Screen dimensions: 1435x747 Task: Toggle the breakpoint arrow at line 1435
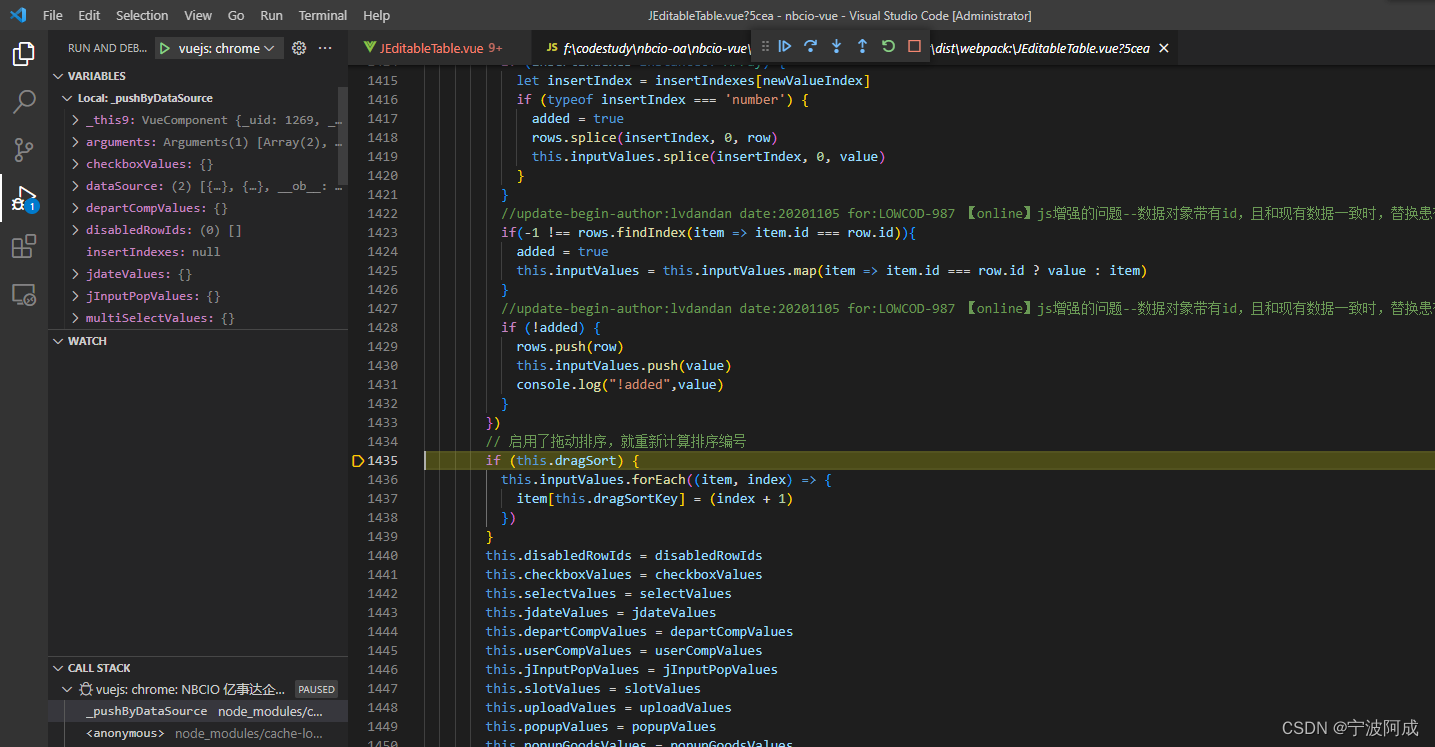357,460
